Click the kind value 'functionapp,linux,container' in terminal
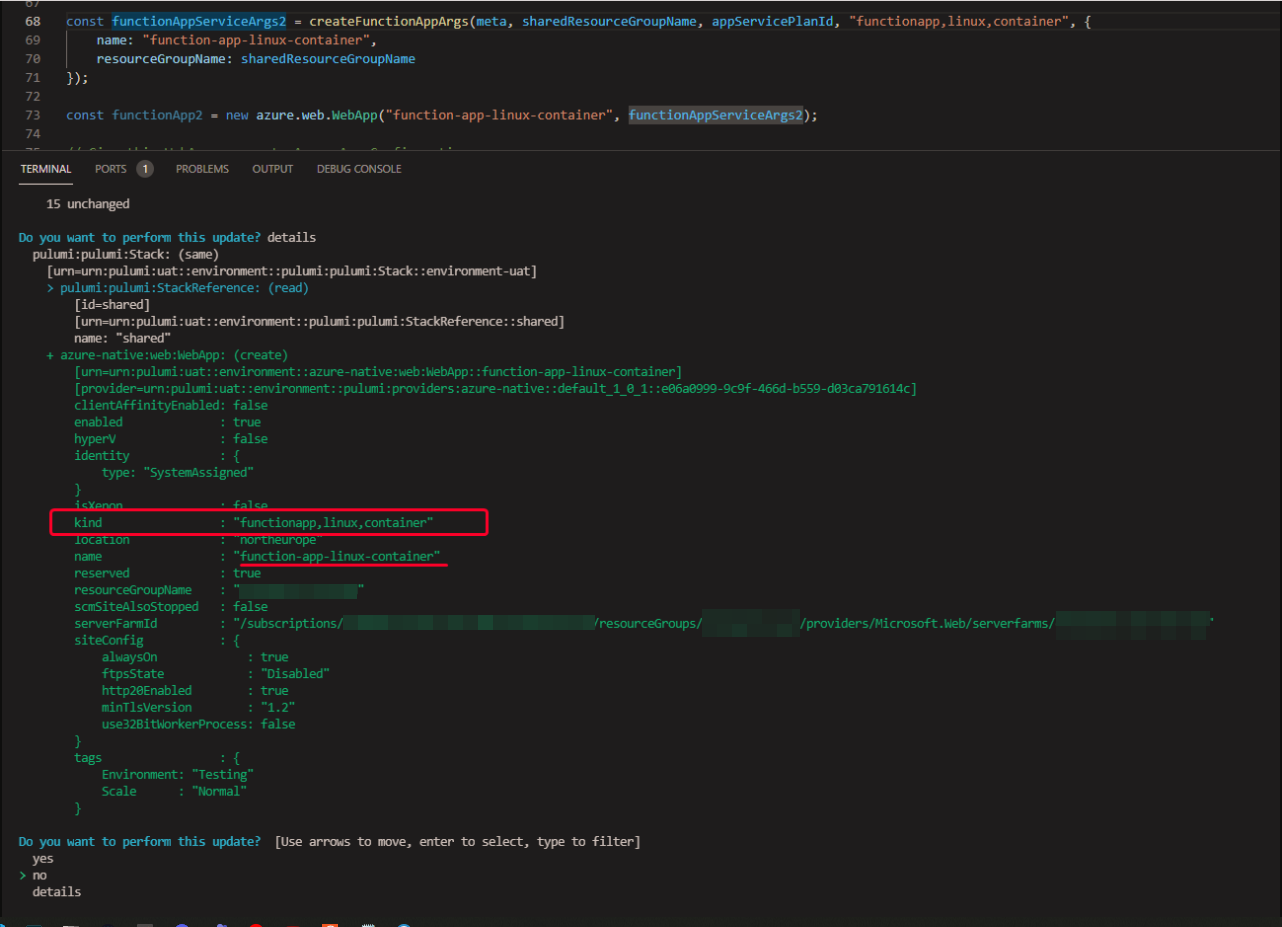The width and height of the screenshot is (1282, 927). (x=333, y=523)
